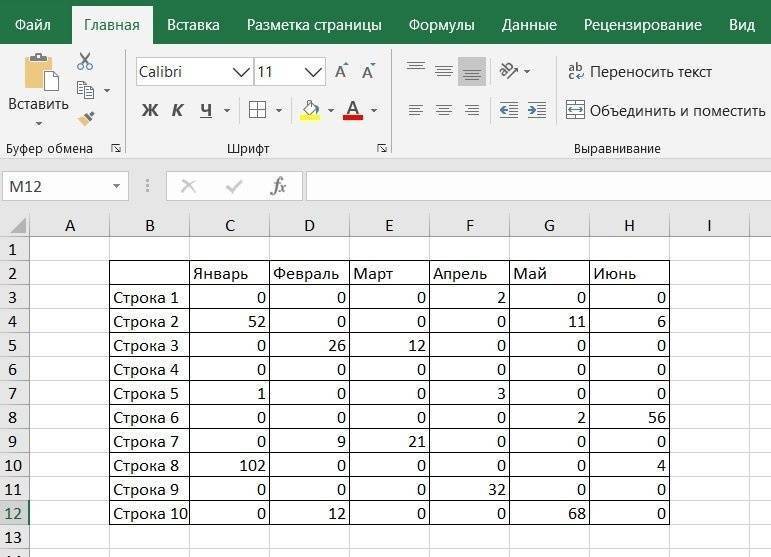The width and height of the screenshot is (771, 557).
Task: Center text horizontally
Action: [x=444, y=110]
